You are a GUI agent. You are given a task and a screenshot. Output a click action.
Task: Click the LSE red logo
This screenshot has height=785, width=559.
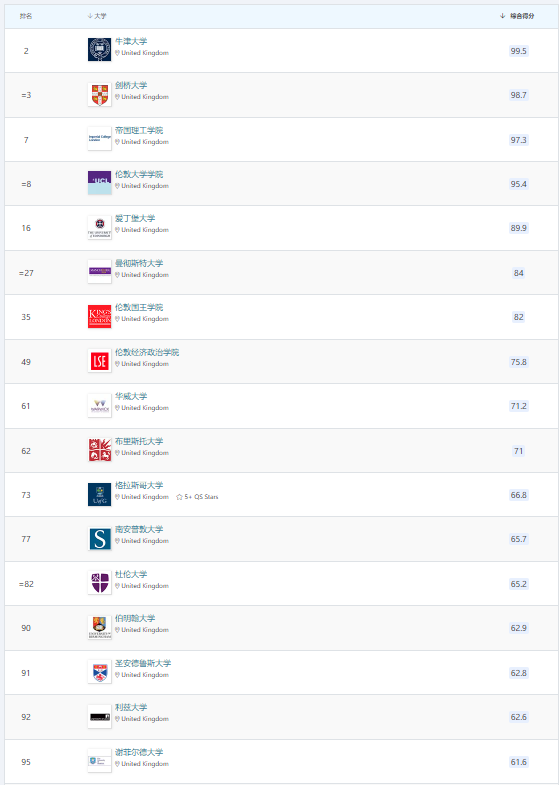[100, 361]
